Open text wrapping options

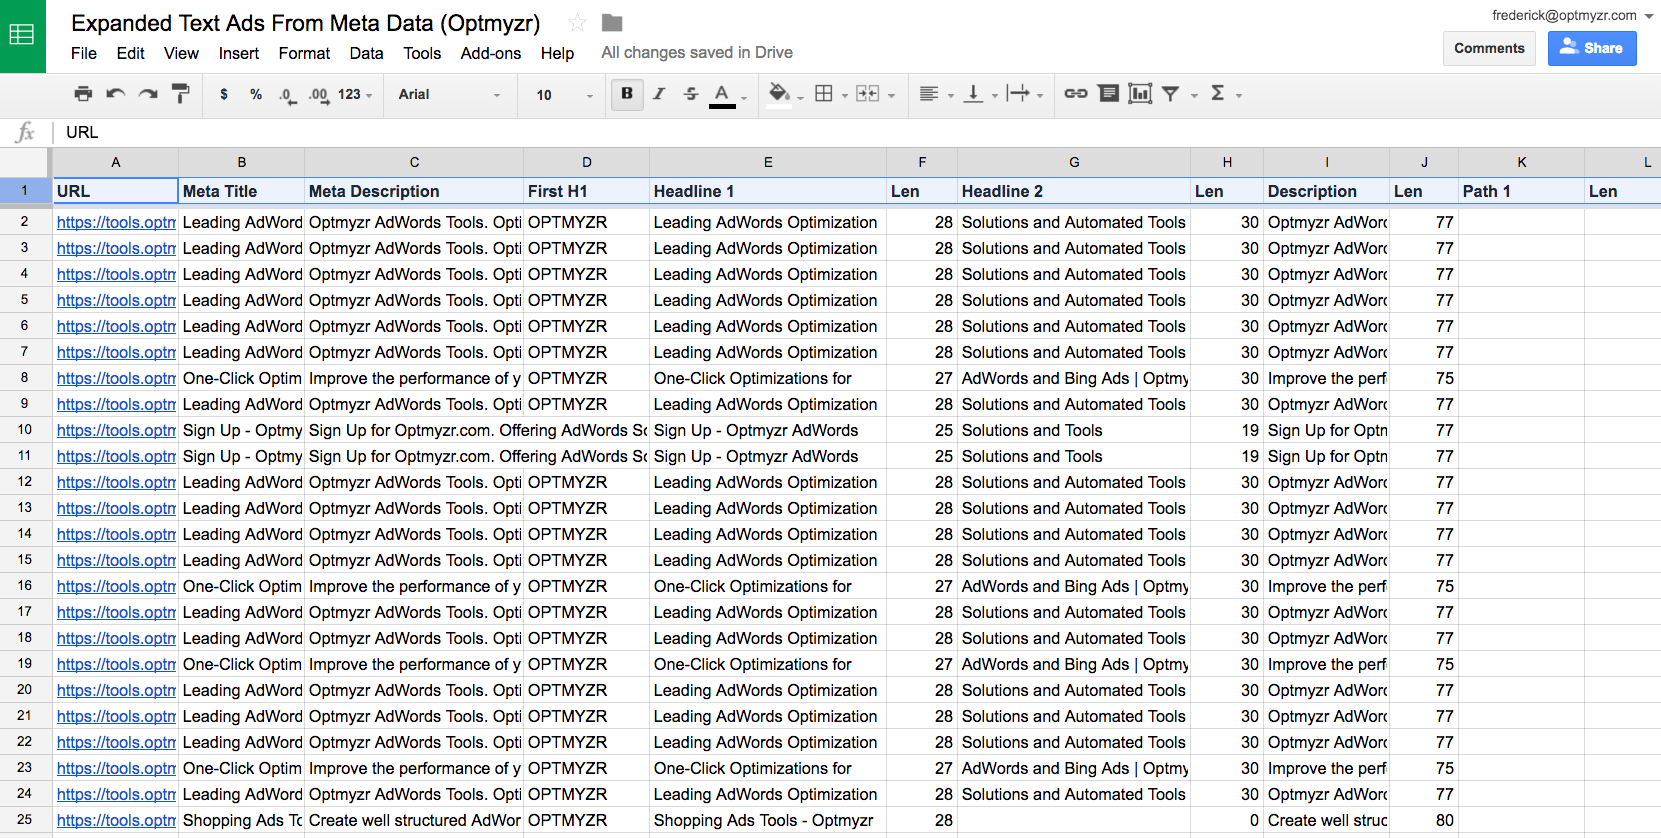click(1025, 94)
